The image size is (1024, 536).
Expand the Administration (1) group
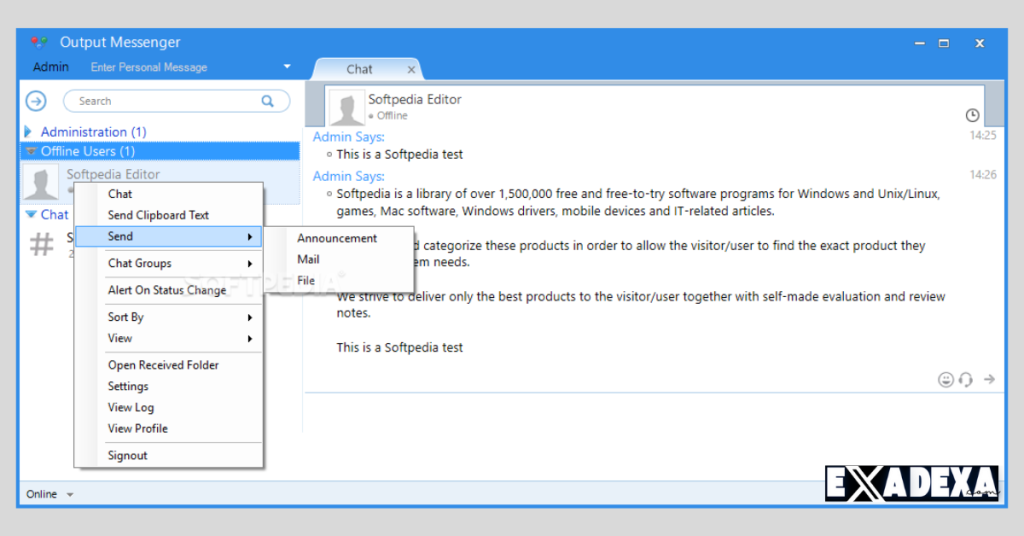tap(28, 132)
